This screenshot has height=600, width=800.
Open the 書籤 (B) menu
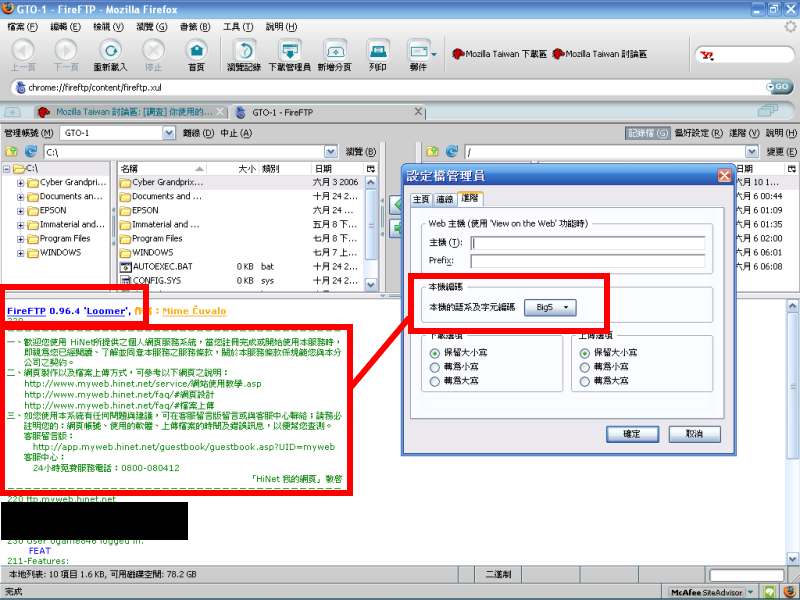195,27
